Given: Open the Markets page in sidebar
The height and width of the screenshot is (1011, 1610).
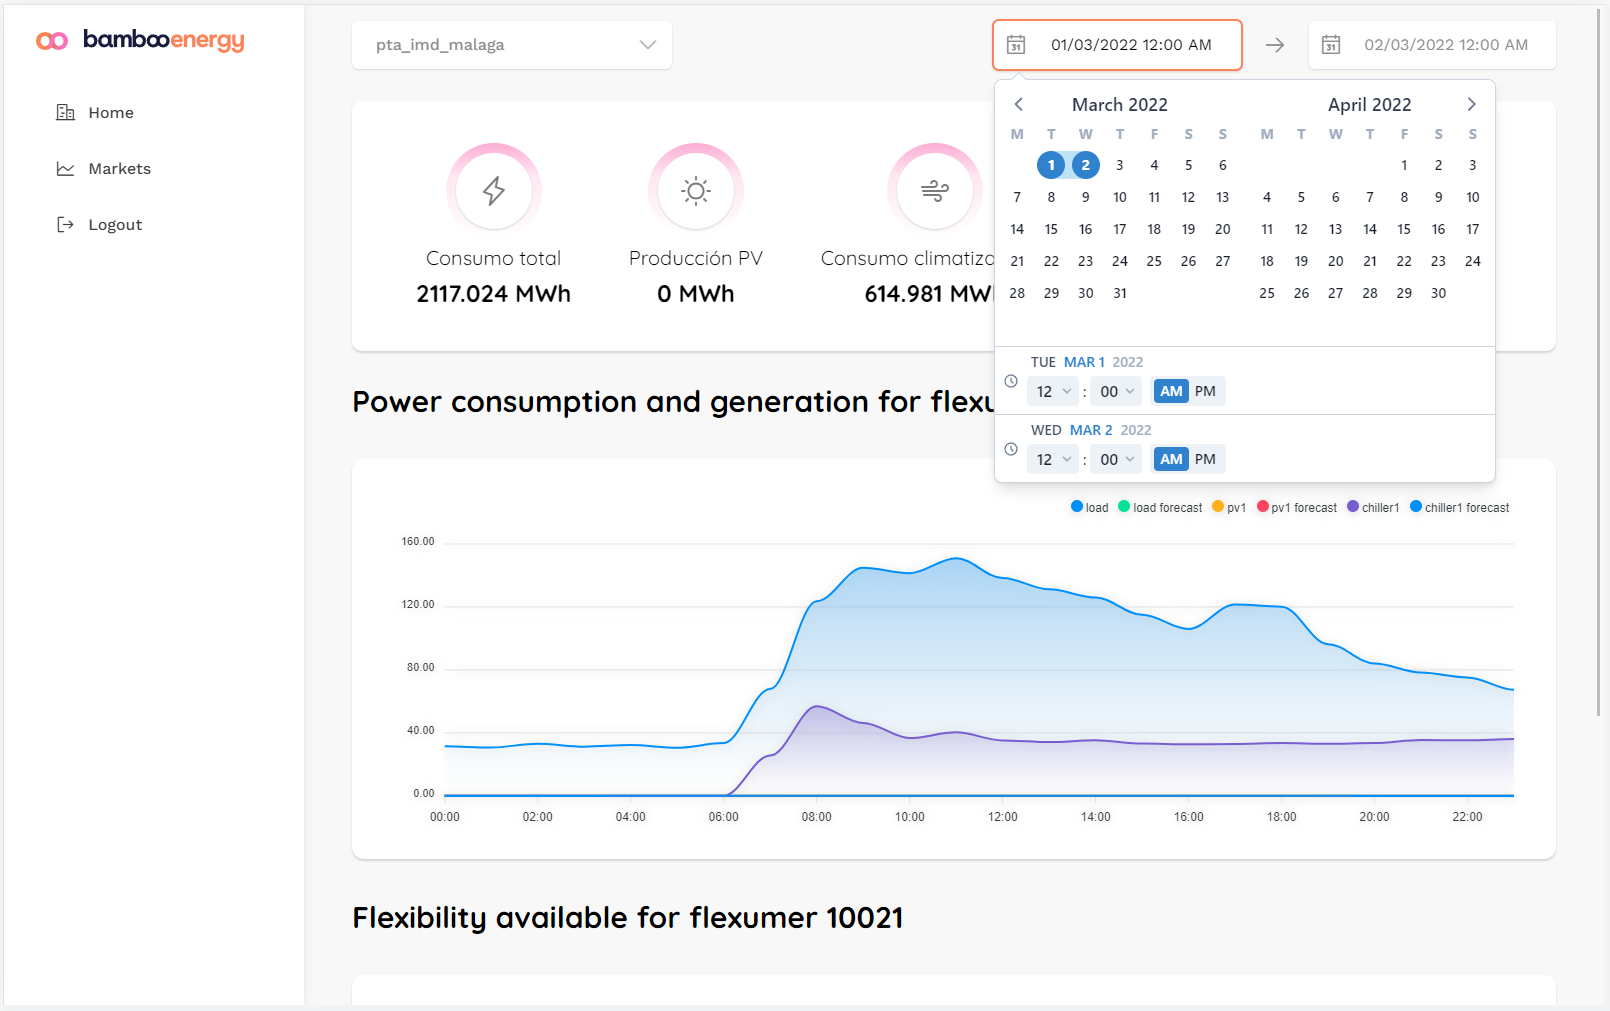Looking at the screenshot, I should 119,169.
